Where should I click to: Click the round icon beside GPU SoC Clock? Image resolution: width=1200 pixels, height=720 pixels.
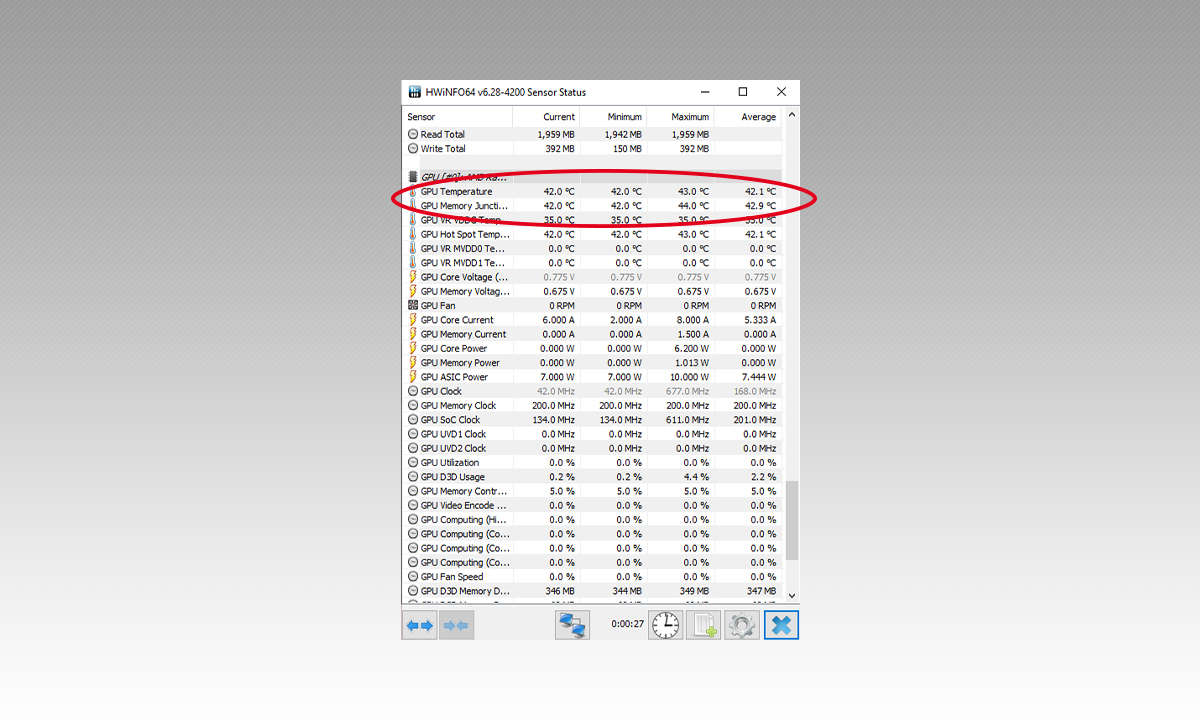tap(413, 420)
